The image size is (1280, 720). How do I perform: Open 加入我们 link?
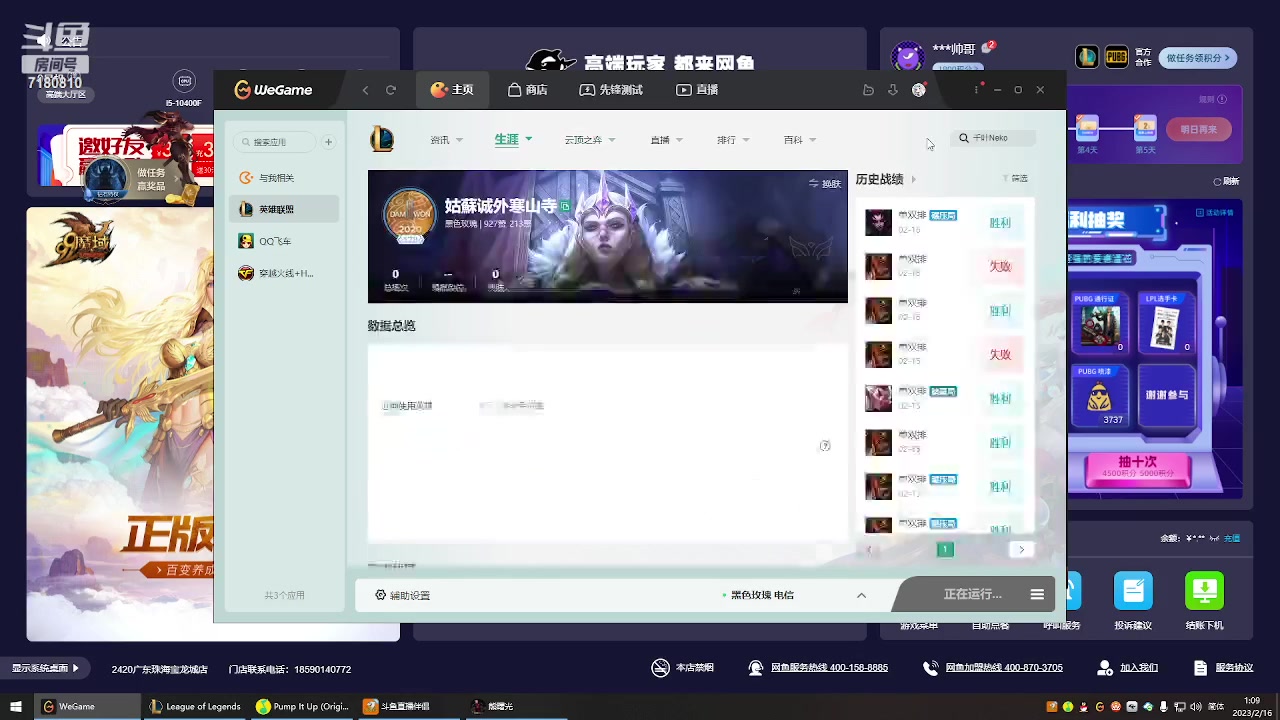point(1128,668)
